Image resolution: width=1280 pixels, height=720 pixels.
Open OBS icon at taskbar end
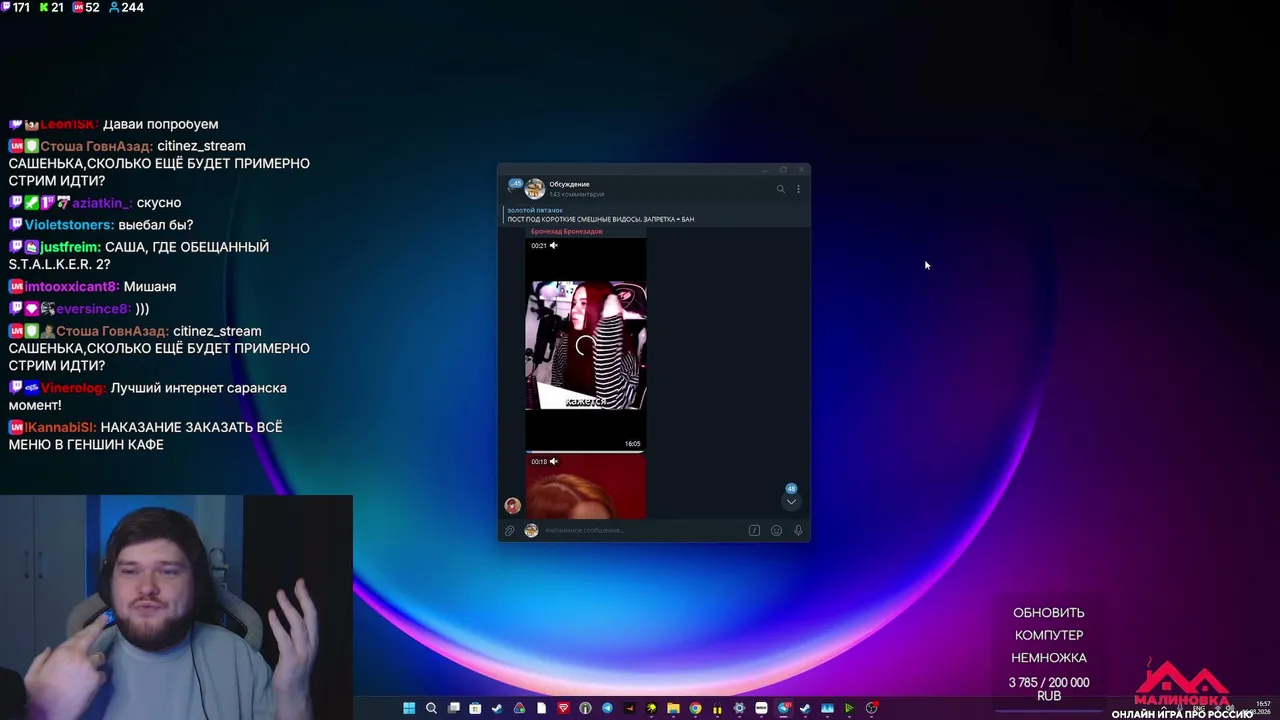[871, 708]
